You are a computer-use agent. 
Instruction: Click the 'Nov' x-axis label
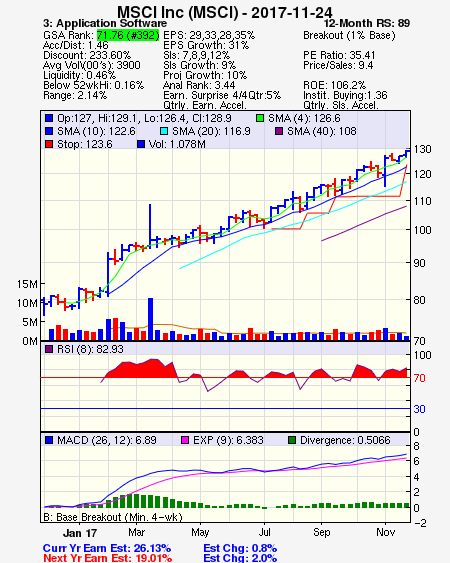(x=386, y=532)
